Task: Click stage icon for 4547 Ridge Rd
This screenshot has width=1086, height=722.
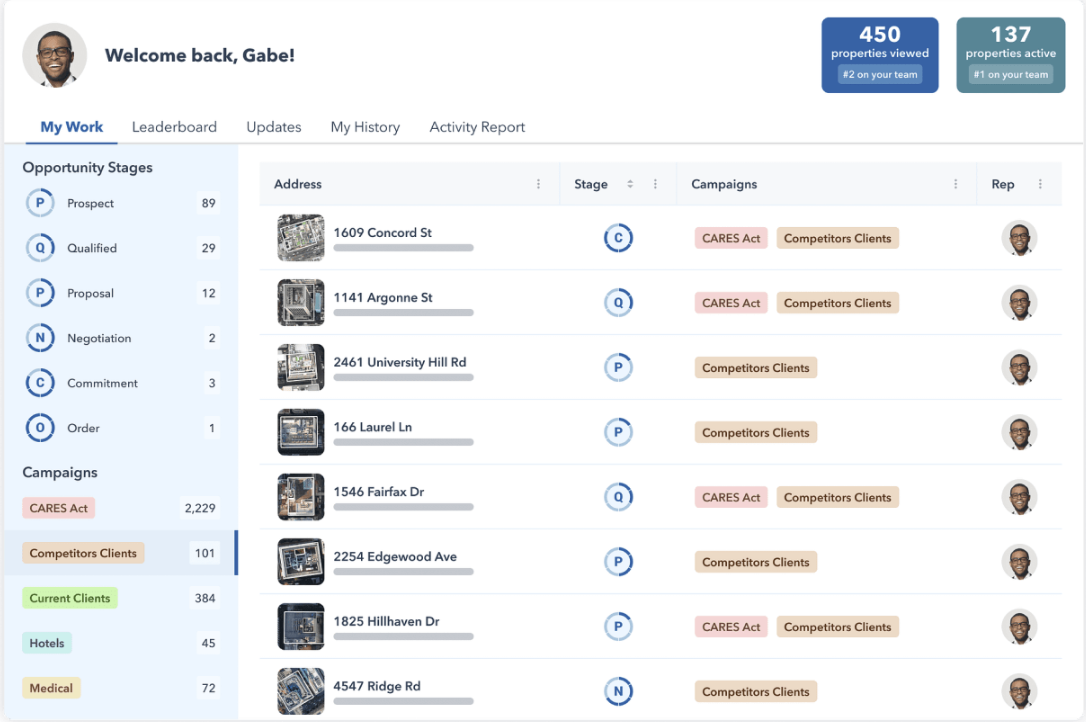Action: 618,691
